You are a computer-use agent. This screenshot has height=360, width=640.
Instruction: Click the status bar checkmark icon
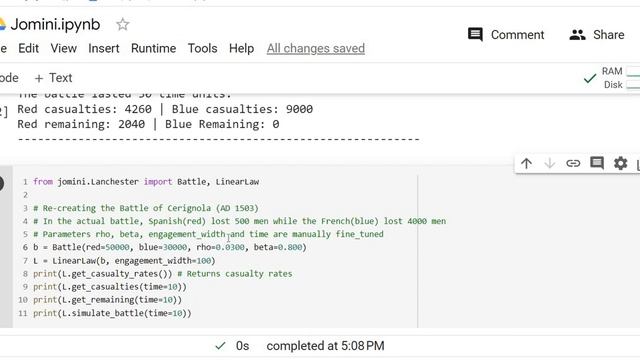pos(220,346)
